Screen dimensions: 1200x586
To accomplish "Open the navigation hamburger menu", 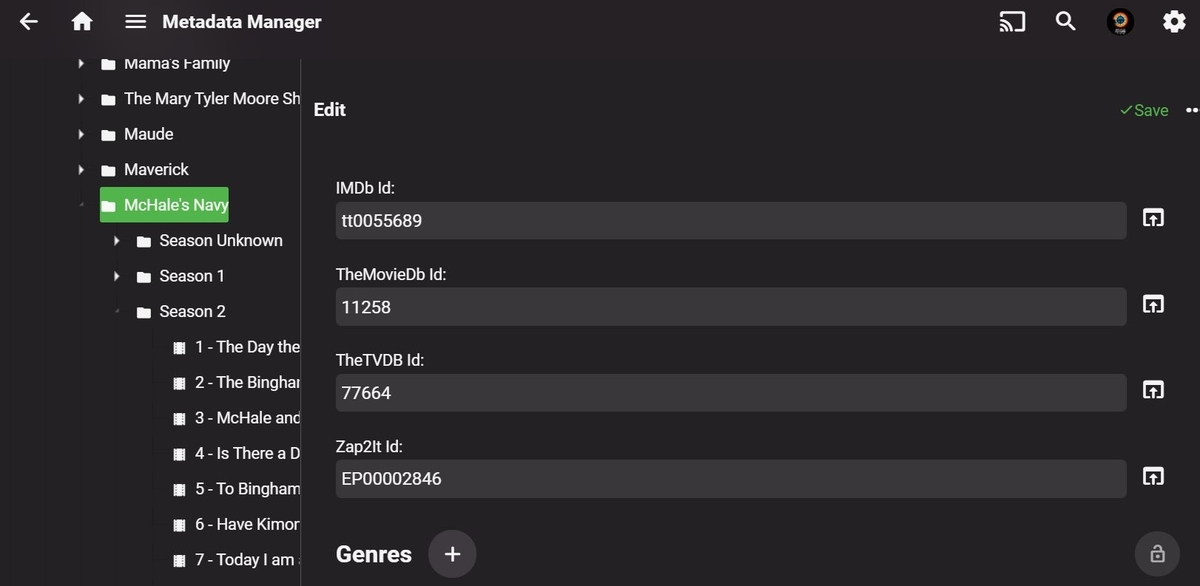I will tap(136, 20).
